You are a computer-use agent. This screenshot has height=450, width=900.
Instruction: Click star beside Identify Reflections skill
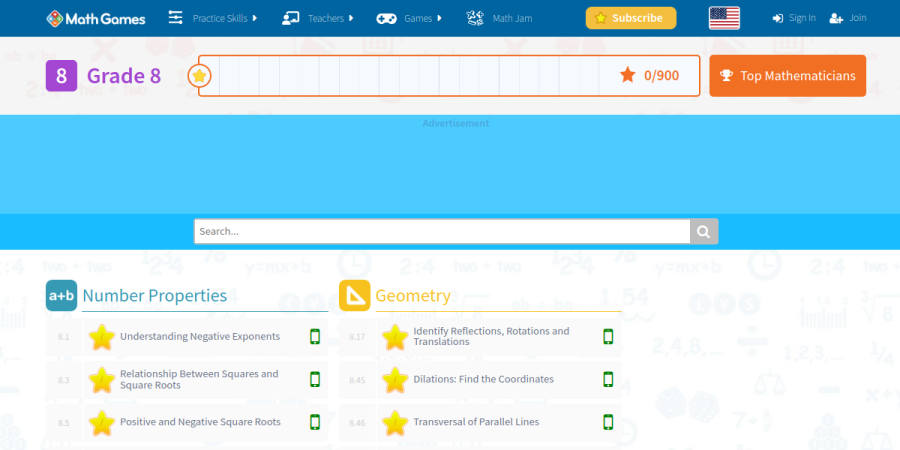[395, 337]
